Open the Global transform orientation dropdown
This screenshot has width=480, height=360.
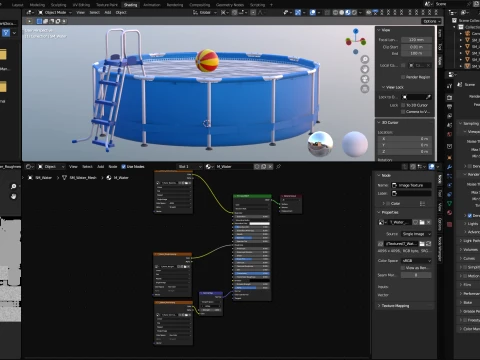point(205,12)
